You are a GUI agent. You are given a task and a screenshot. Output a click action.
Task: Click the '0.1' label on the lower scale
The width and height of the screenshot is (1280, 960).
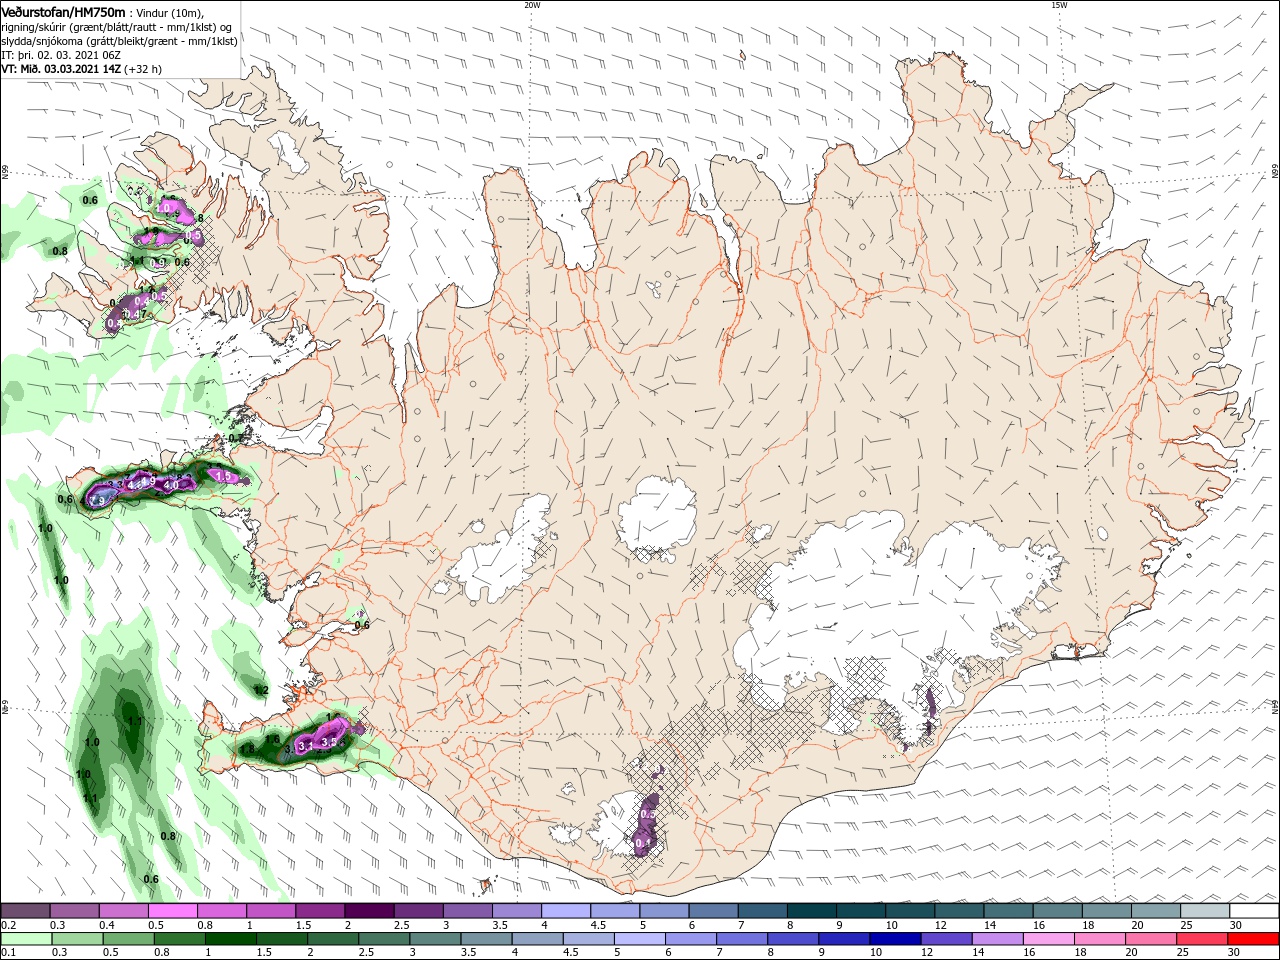(x=9, y=953)
